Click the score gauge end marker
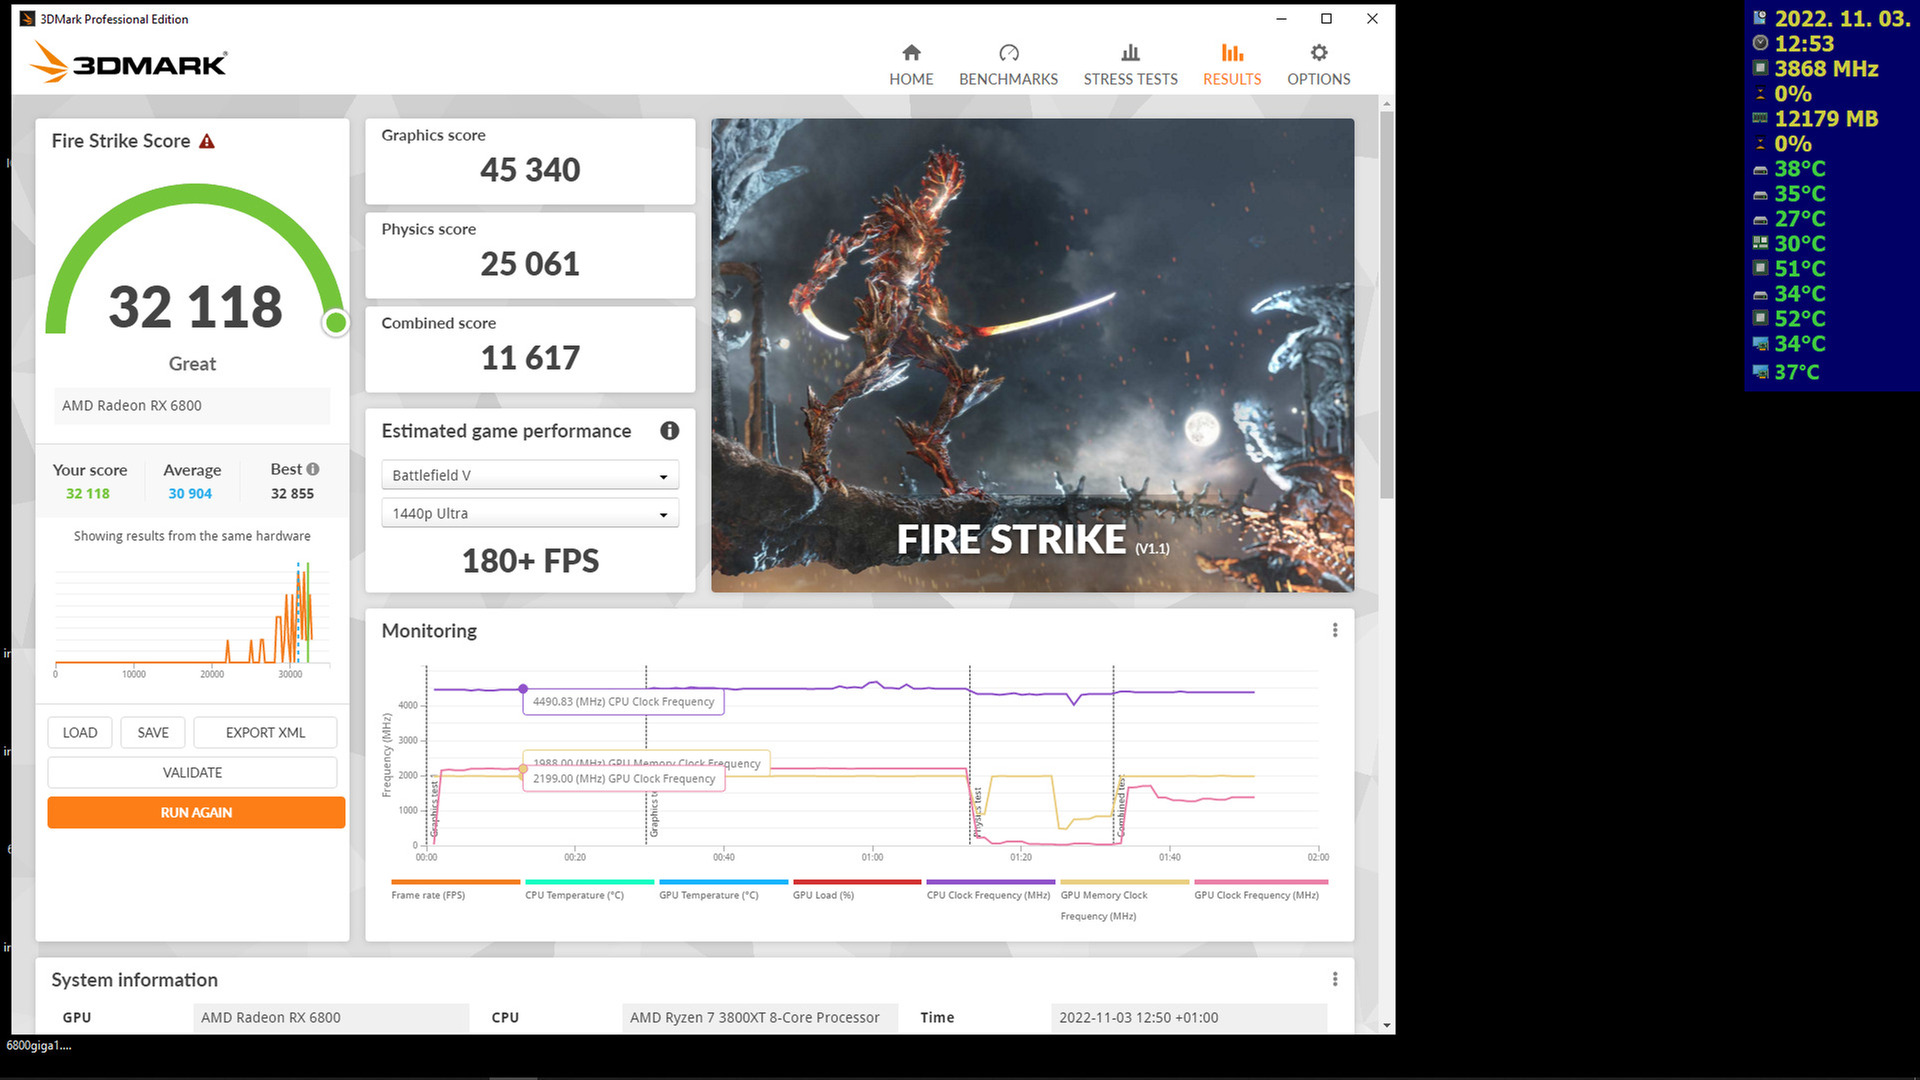This screenshot has height=1080, width=1920. click(336, 322)
